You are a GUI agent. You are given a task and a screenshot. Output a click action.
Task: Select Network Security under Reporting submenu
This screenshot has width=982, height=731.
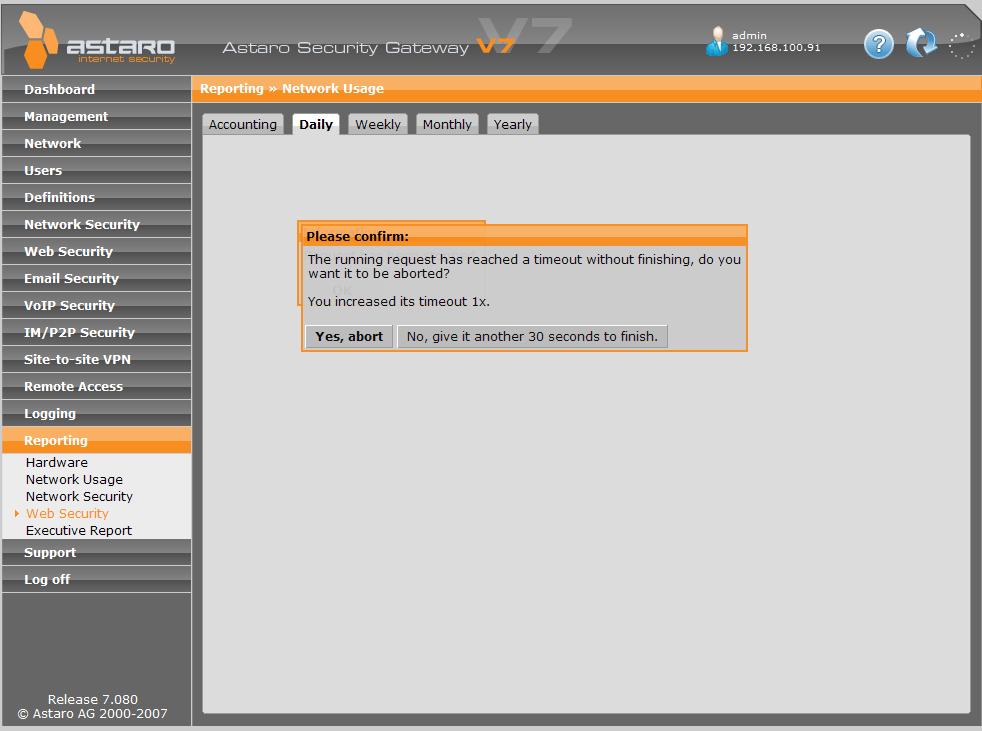coord(79,496)
